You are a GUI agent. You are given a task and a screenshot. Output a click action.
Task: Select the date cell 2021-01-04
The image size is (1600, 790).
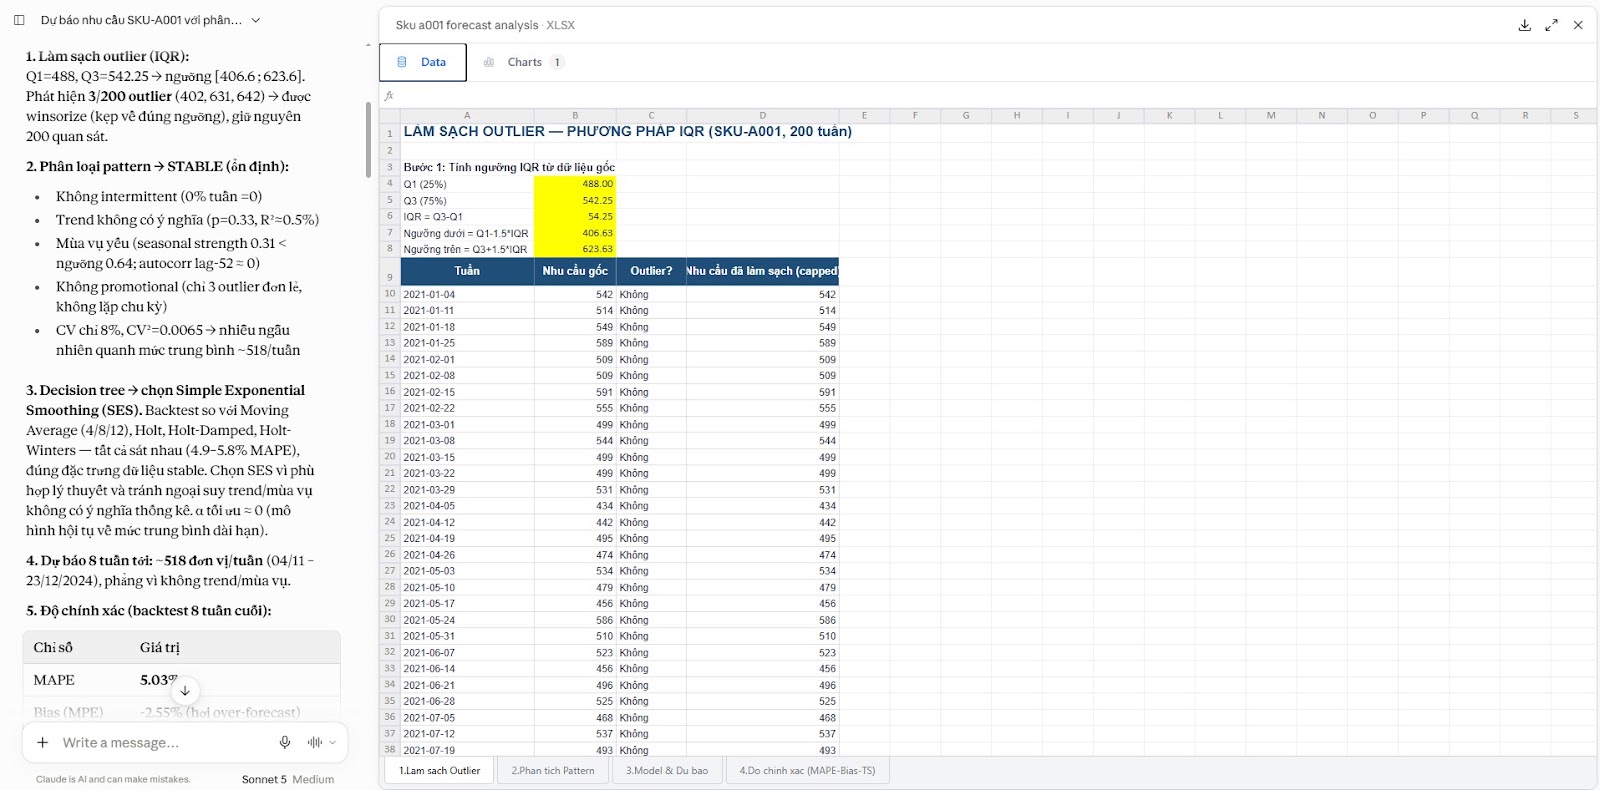coord(467,294)
